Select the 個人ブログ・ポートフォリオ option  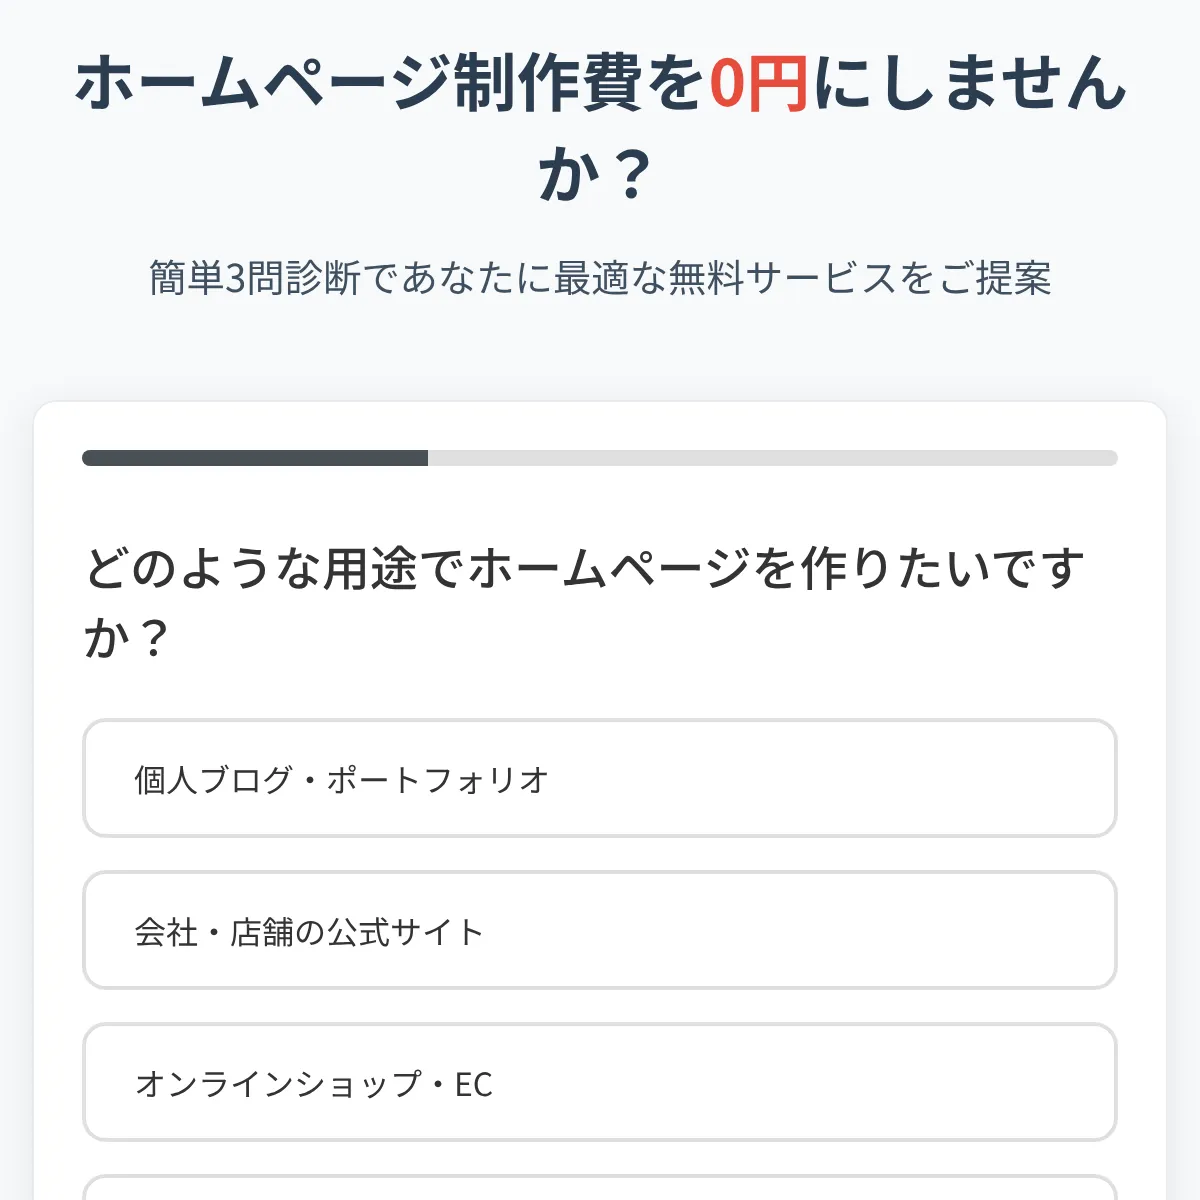[x=599, y=778]
